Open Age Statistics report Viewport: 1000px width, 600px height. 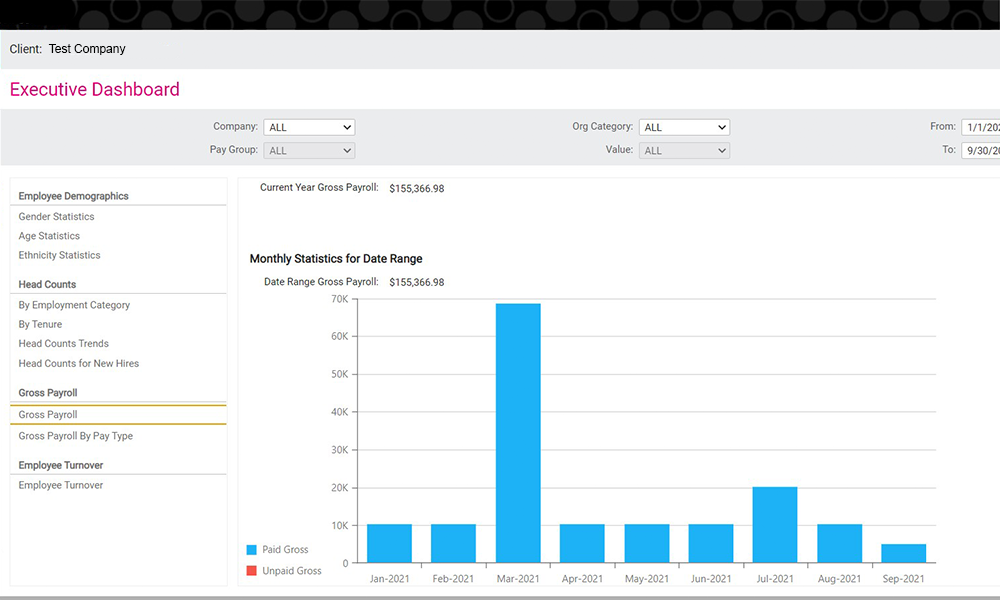pos(49,235)
